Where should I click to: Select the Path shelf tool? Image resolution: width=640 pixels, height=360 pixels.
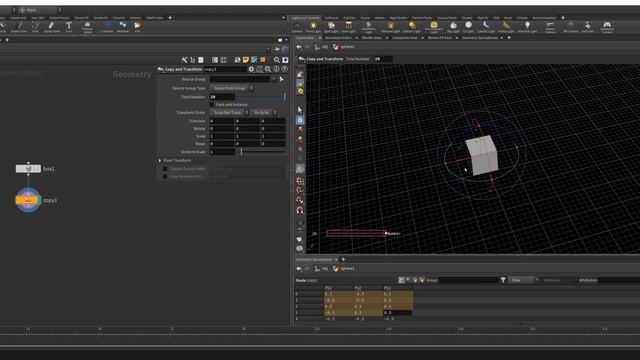pos(36,27)
